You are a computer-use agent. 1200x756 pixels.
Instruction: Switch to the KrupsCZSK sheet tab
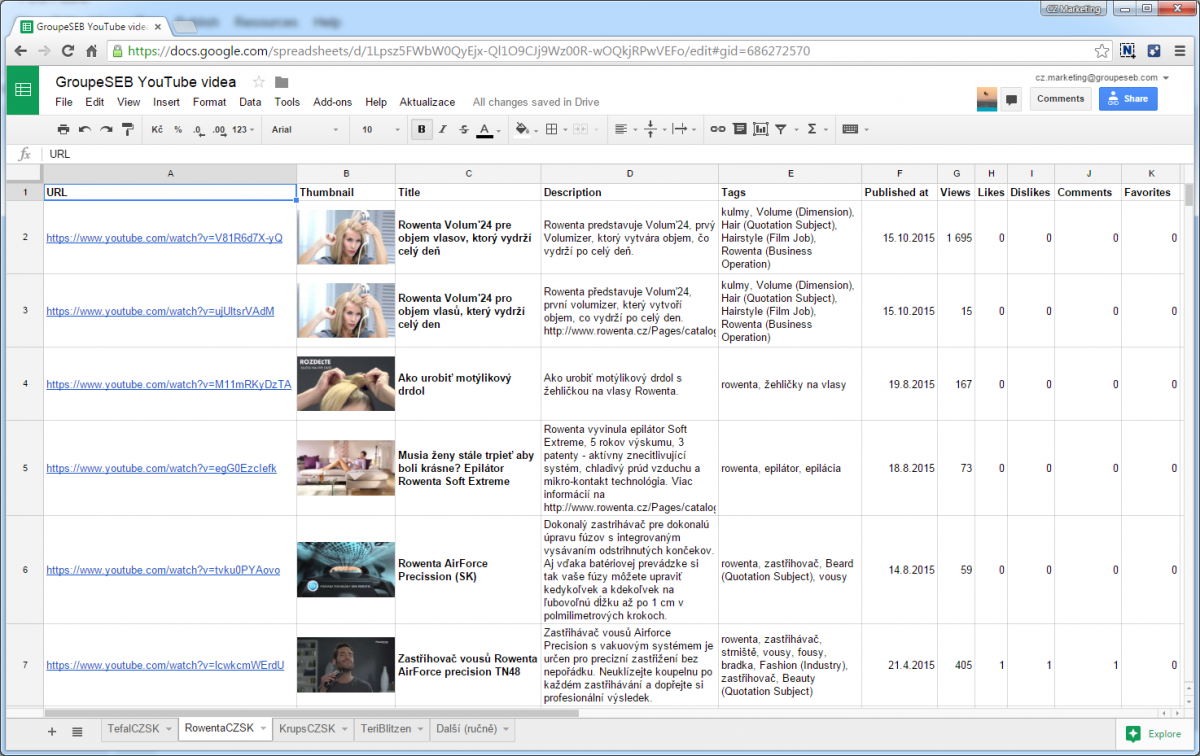coord(308,730)
